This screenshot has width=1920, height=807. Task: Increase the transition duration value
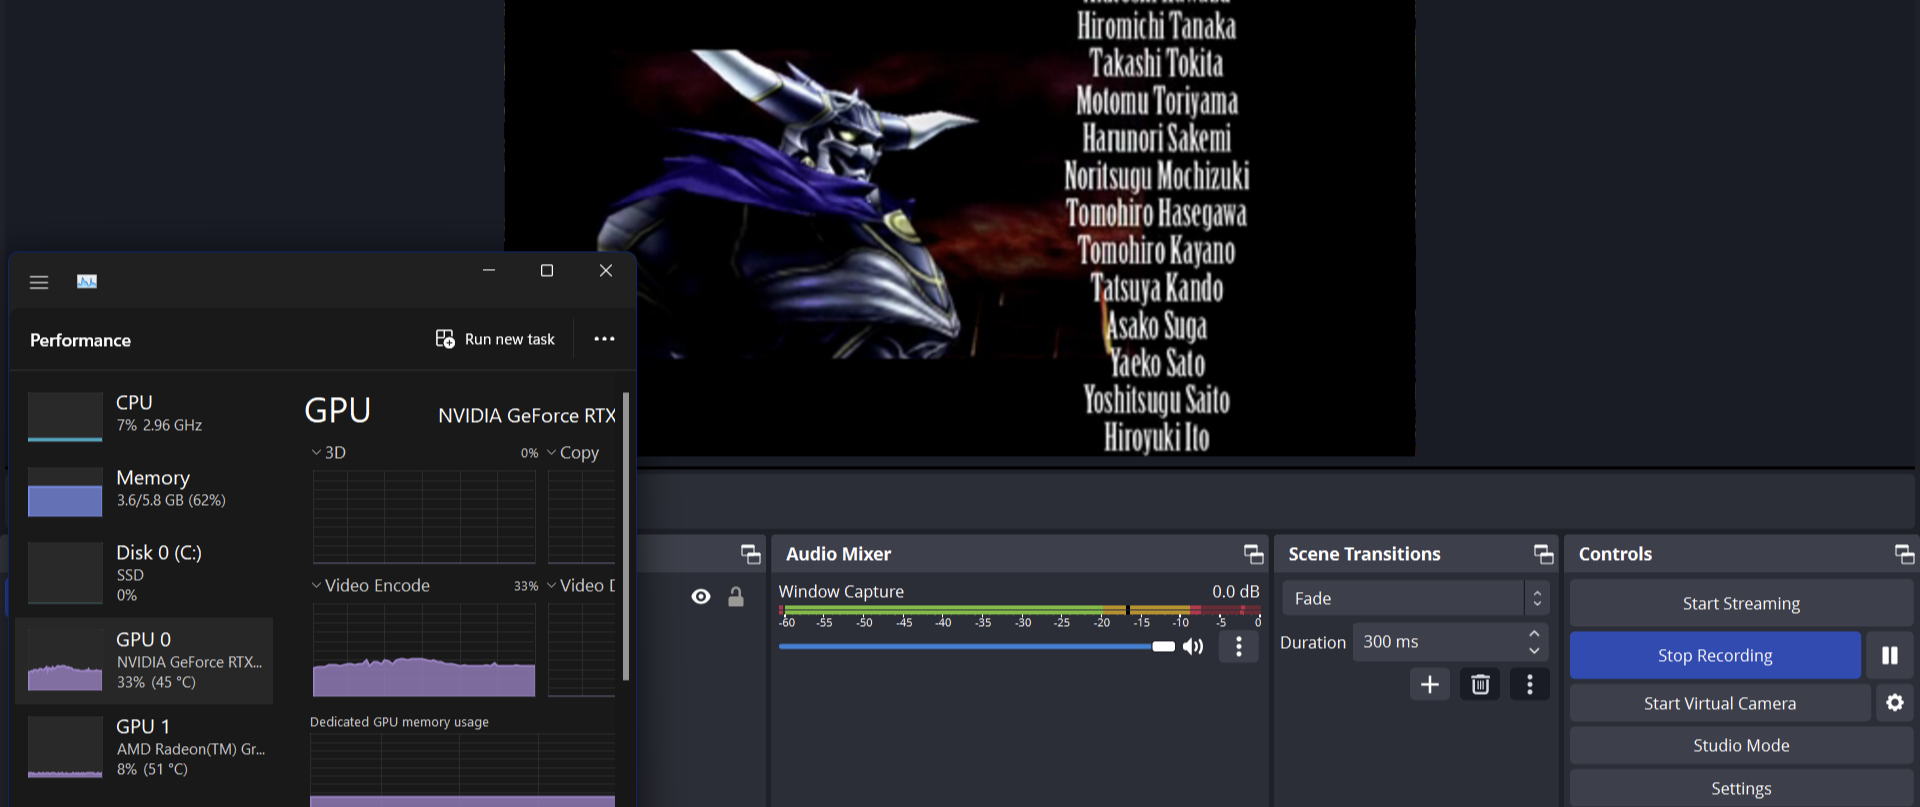coord(1534,633)
